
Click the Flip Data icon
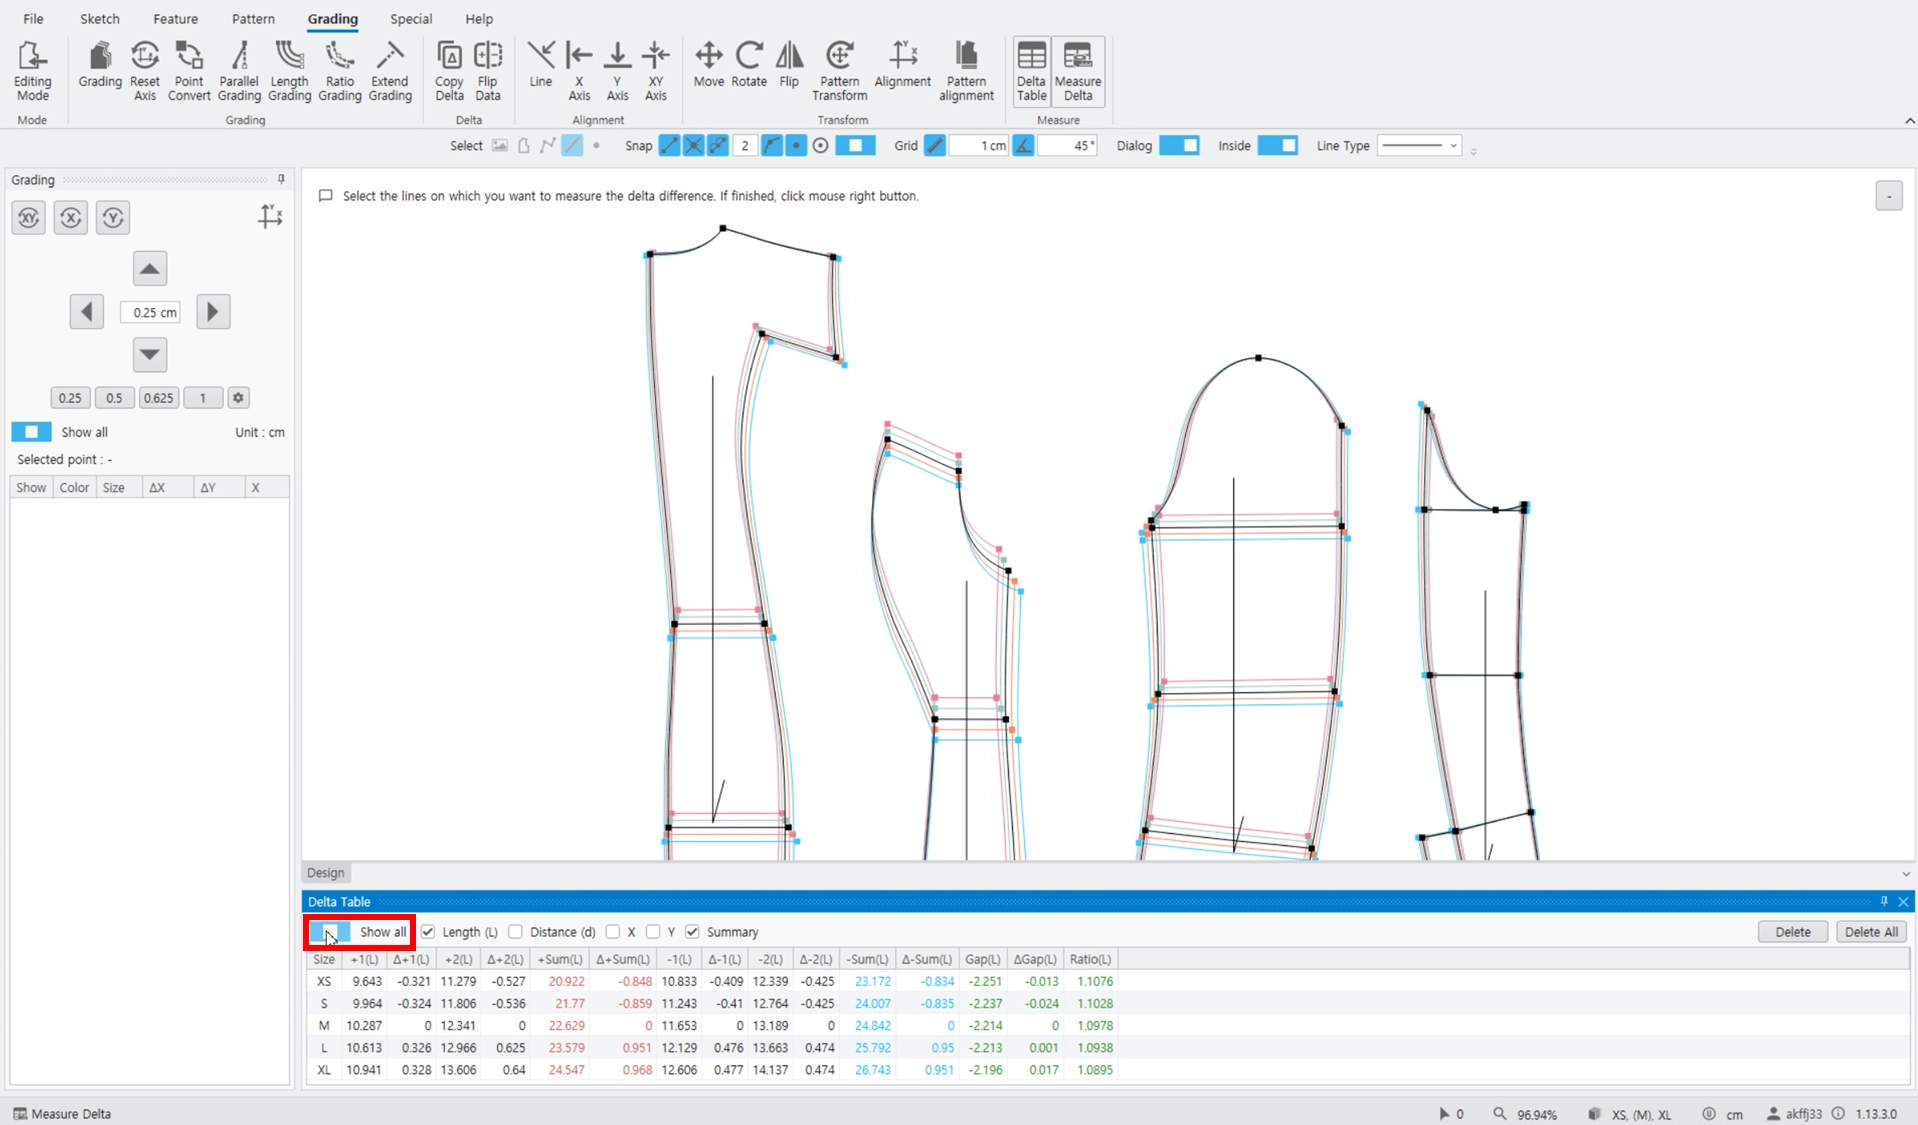(x=488, y=71)
